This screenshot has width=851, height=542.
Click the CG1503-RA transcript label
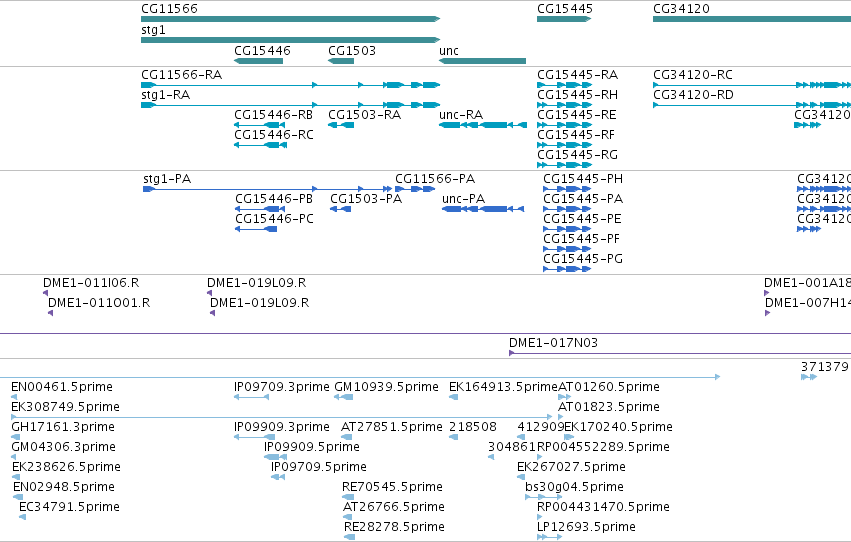click(x=364, y=114)
